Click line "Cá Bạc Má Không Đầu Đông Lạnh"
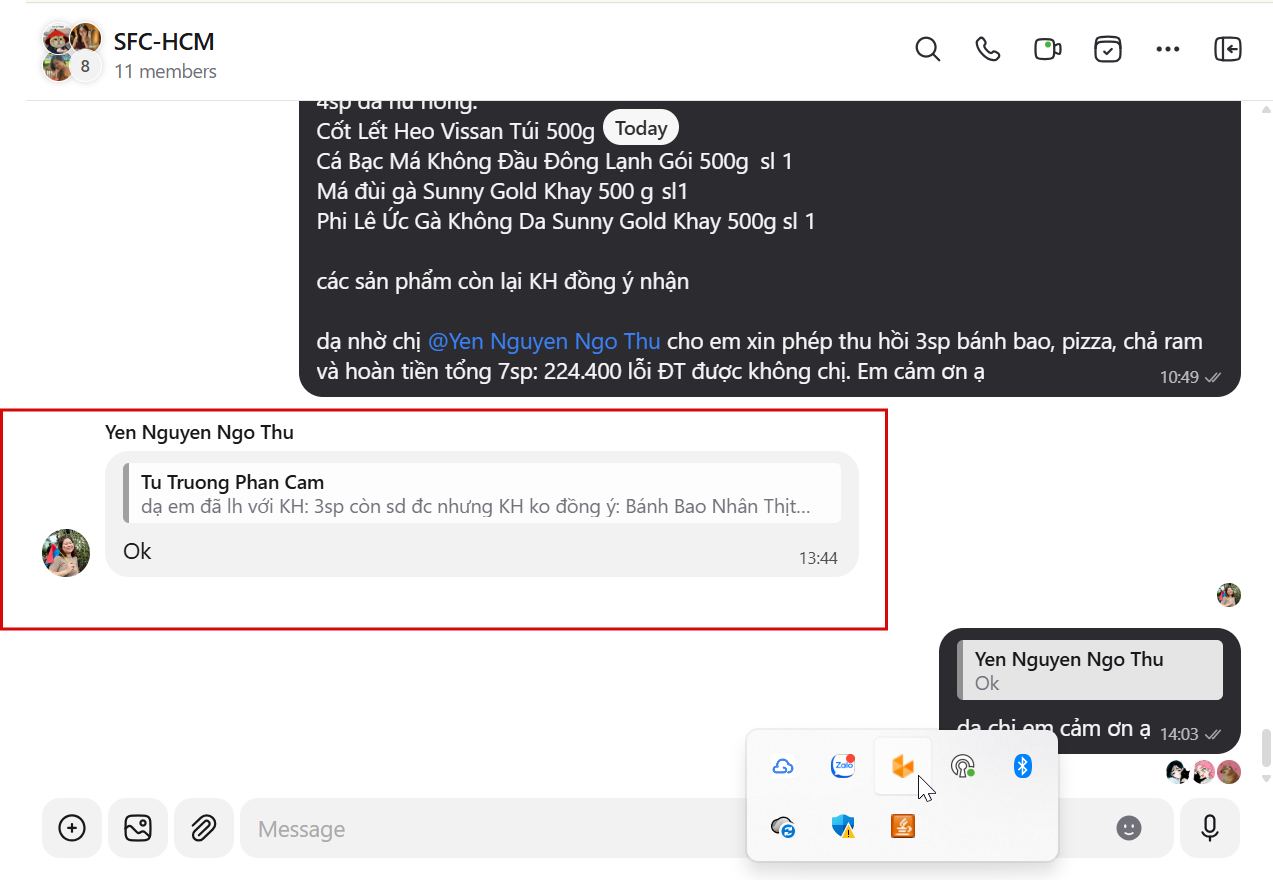The width and height of the screenshot is (1273, 880). tap(554, 161)
